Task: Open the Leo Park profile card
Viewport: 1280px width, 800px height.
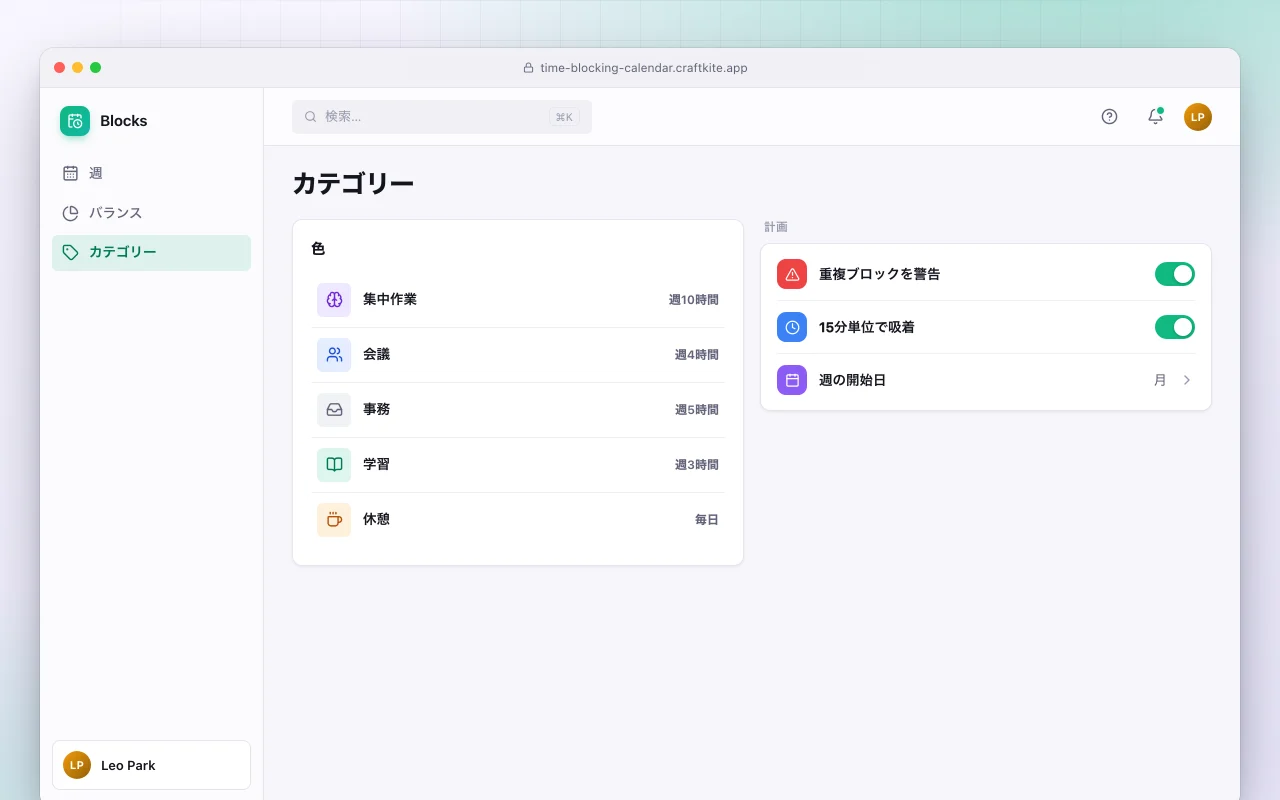Action: click(x=151, y=765)
